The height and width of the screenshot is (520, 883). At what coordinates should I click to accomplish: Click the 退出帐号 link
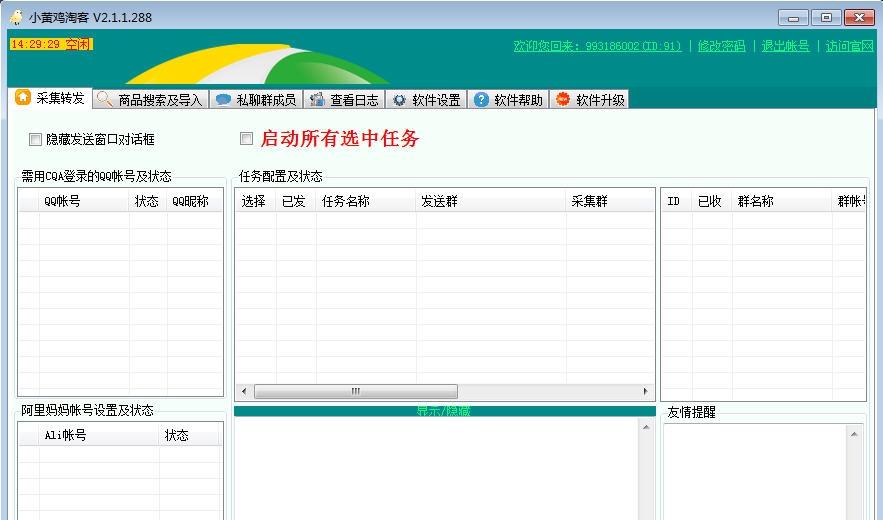(x=785, y=46)
